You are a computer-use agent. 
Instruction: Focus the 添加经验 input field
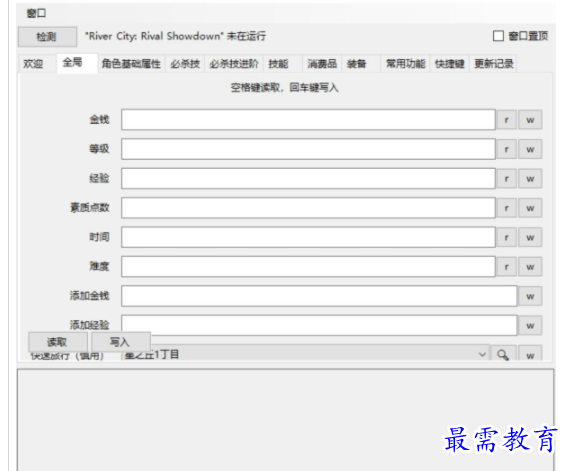coord(319,326)
